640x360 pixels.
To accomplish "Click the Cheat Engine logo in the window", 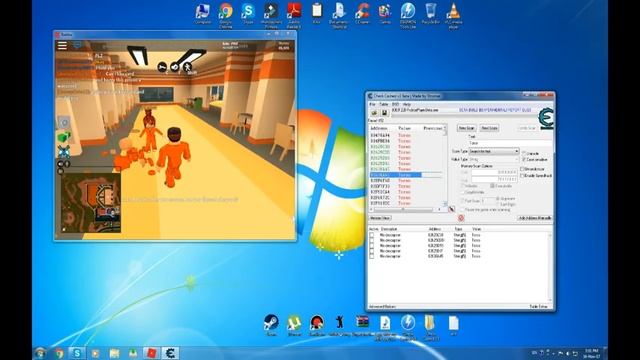I will coord(546,118).
